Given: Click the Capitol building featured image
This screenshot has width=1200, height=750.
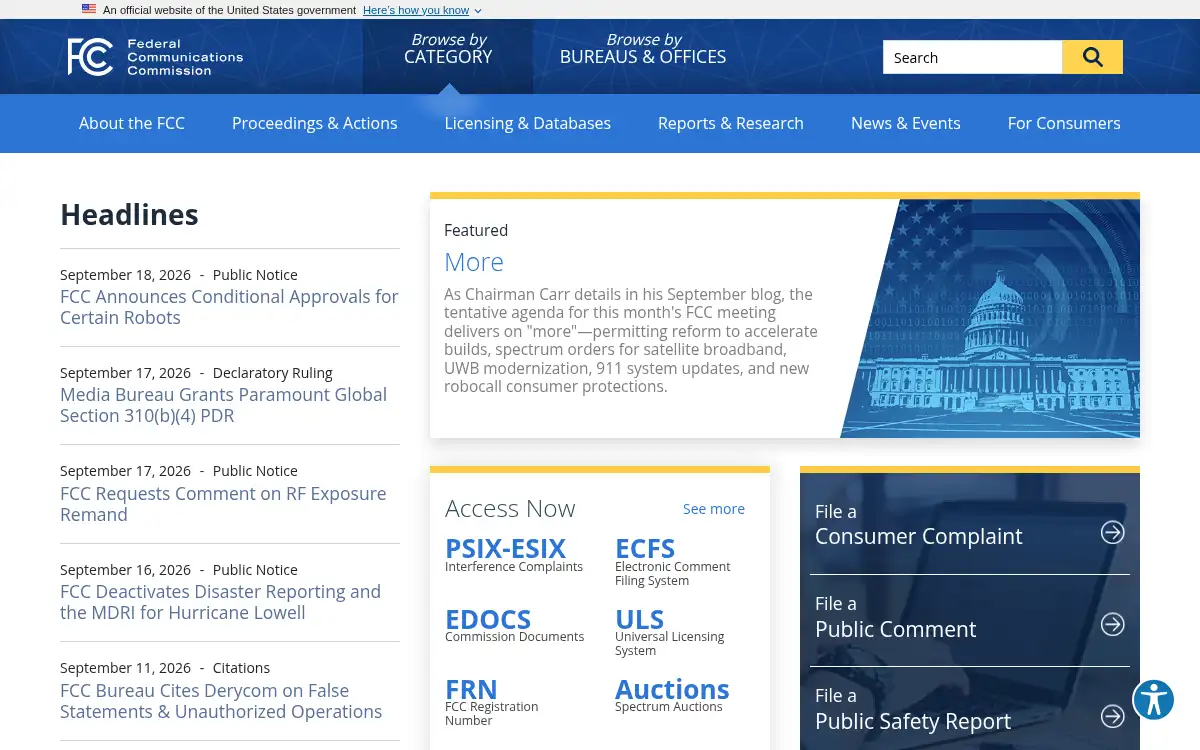Looking at the screenshot, I should (990, 318).
